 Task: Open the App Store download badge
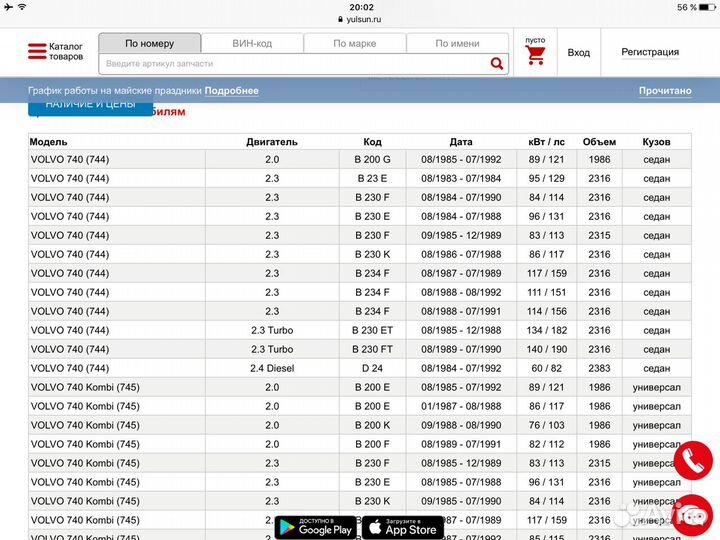[402, 526]
